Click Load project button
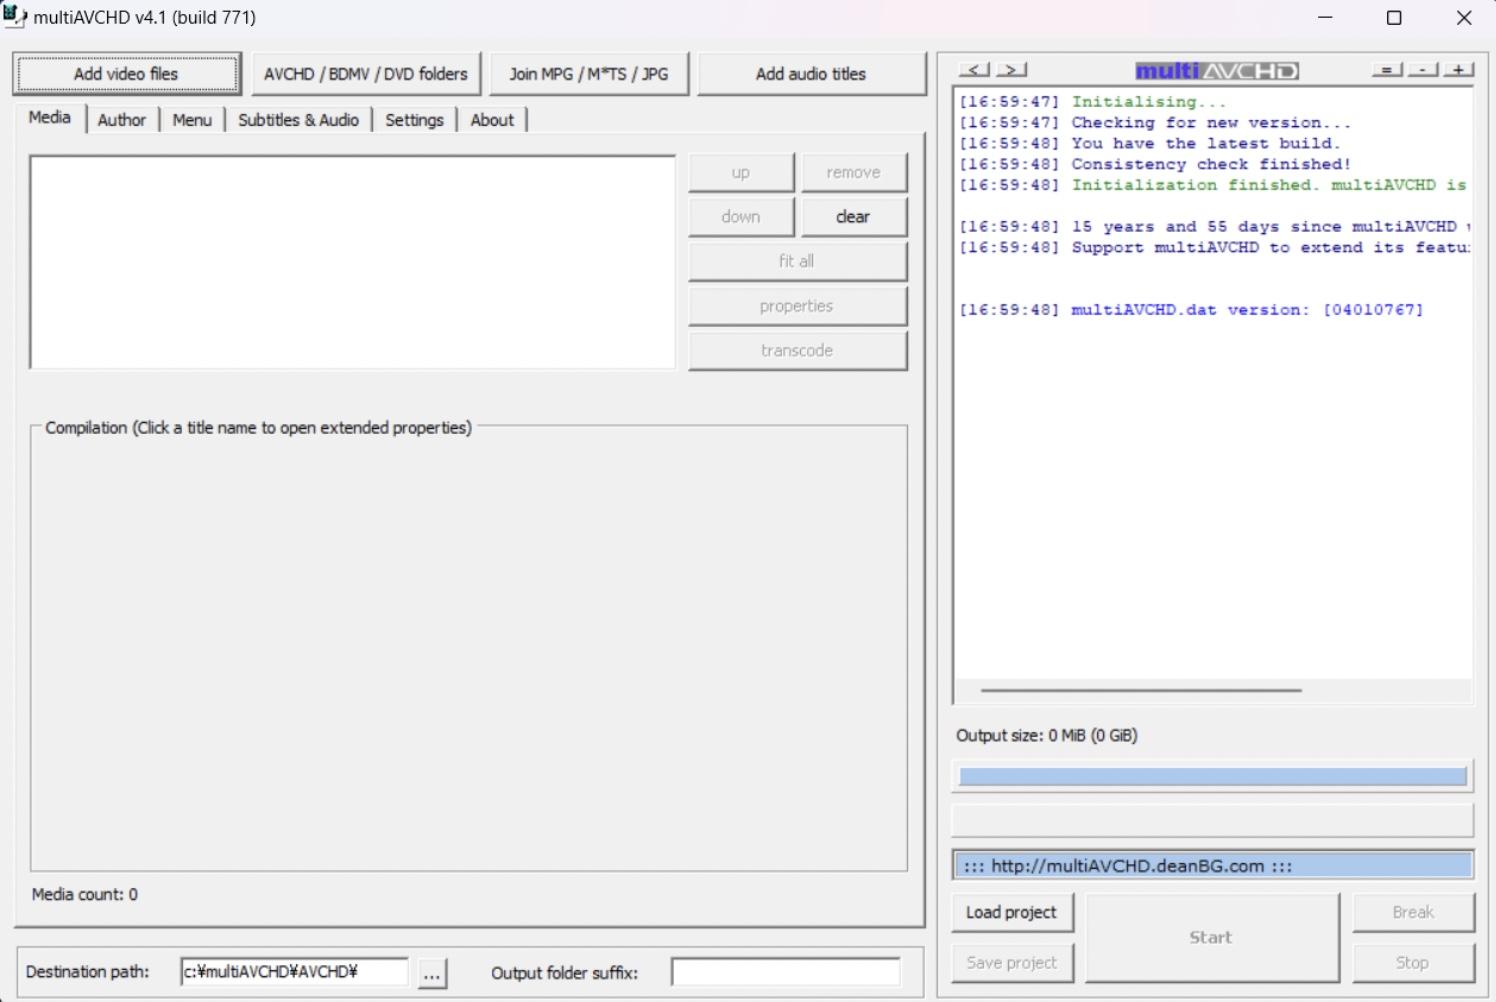Screen dimensions: 1496x1002 (1012, 912)
